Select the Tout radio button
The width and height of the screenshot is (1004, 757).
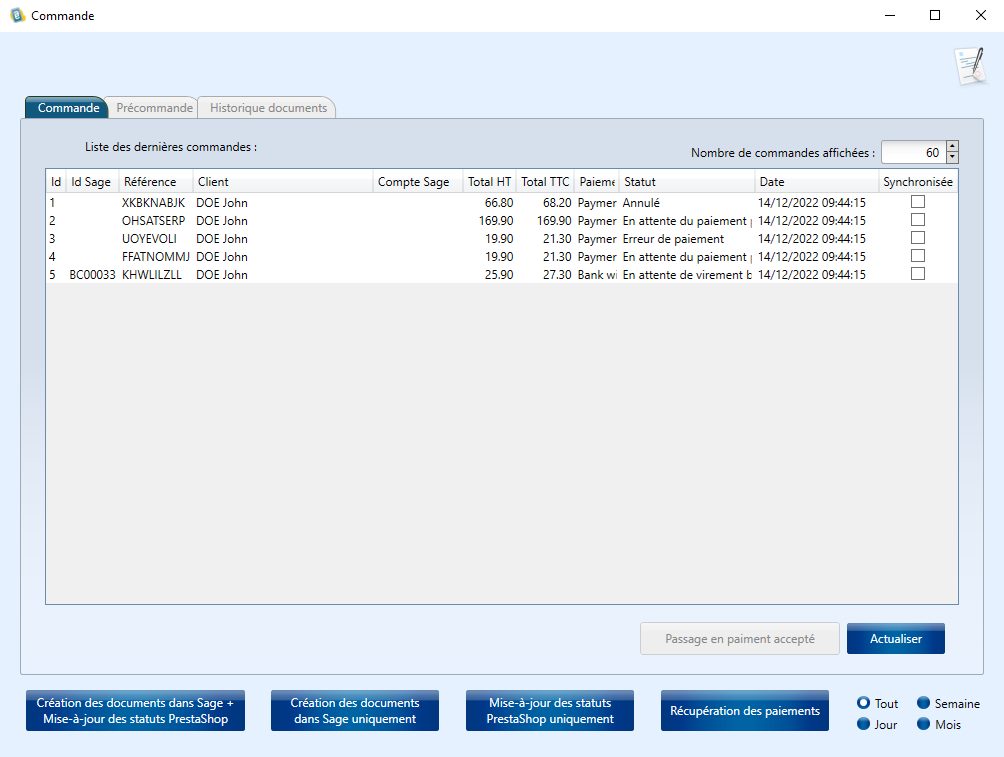point(862,703)
